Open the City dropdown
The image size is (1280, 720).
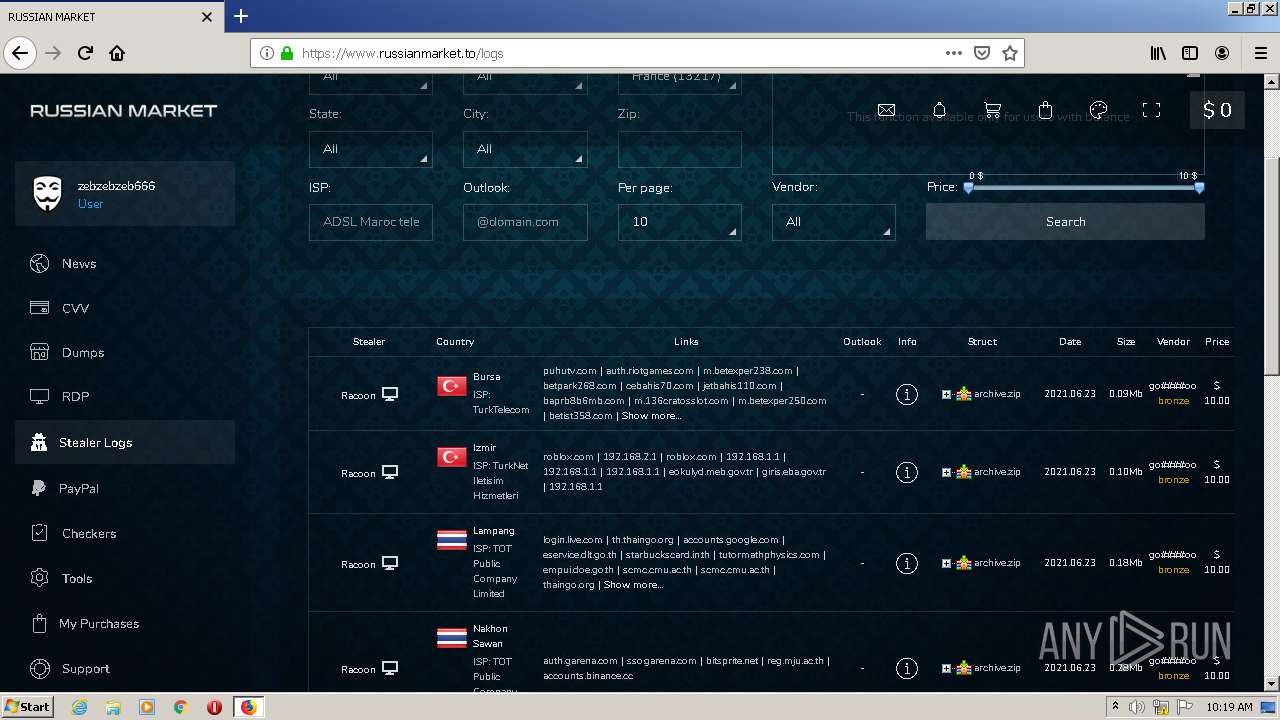(525, 149)
